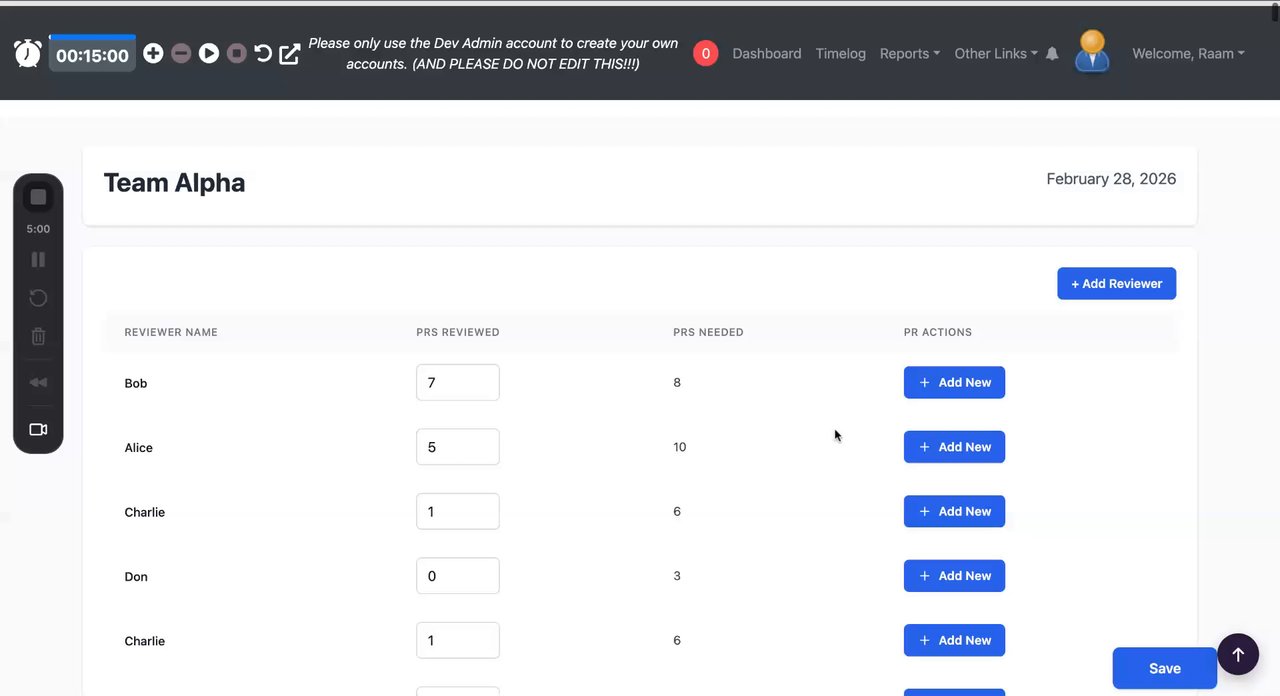This screenshot has height=696, width=1280.
Task: Click Alice's PRs Reviewed input field
Action: [x=457, y=447]
